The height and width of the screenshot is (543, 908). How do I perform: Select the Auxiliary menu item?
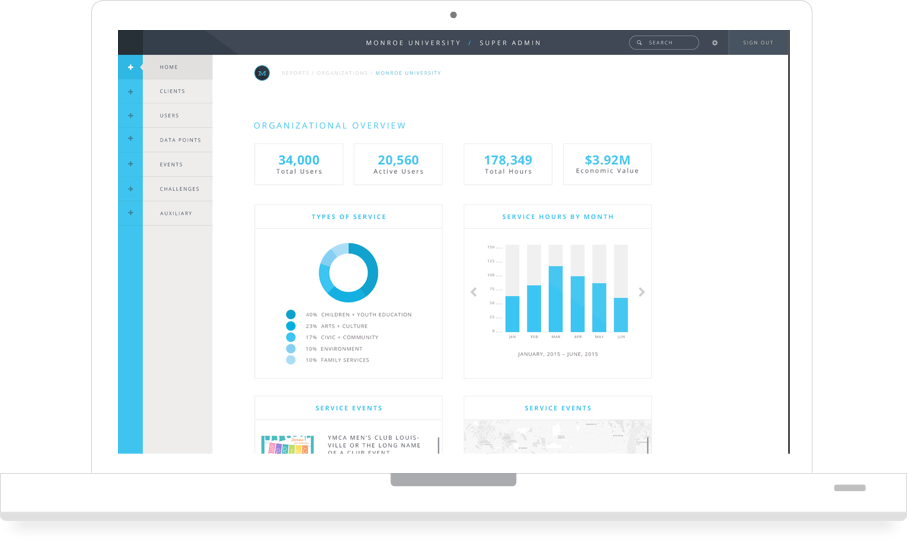coord(176,213)
